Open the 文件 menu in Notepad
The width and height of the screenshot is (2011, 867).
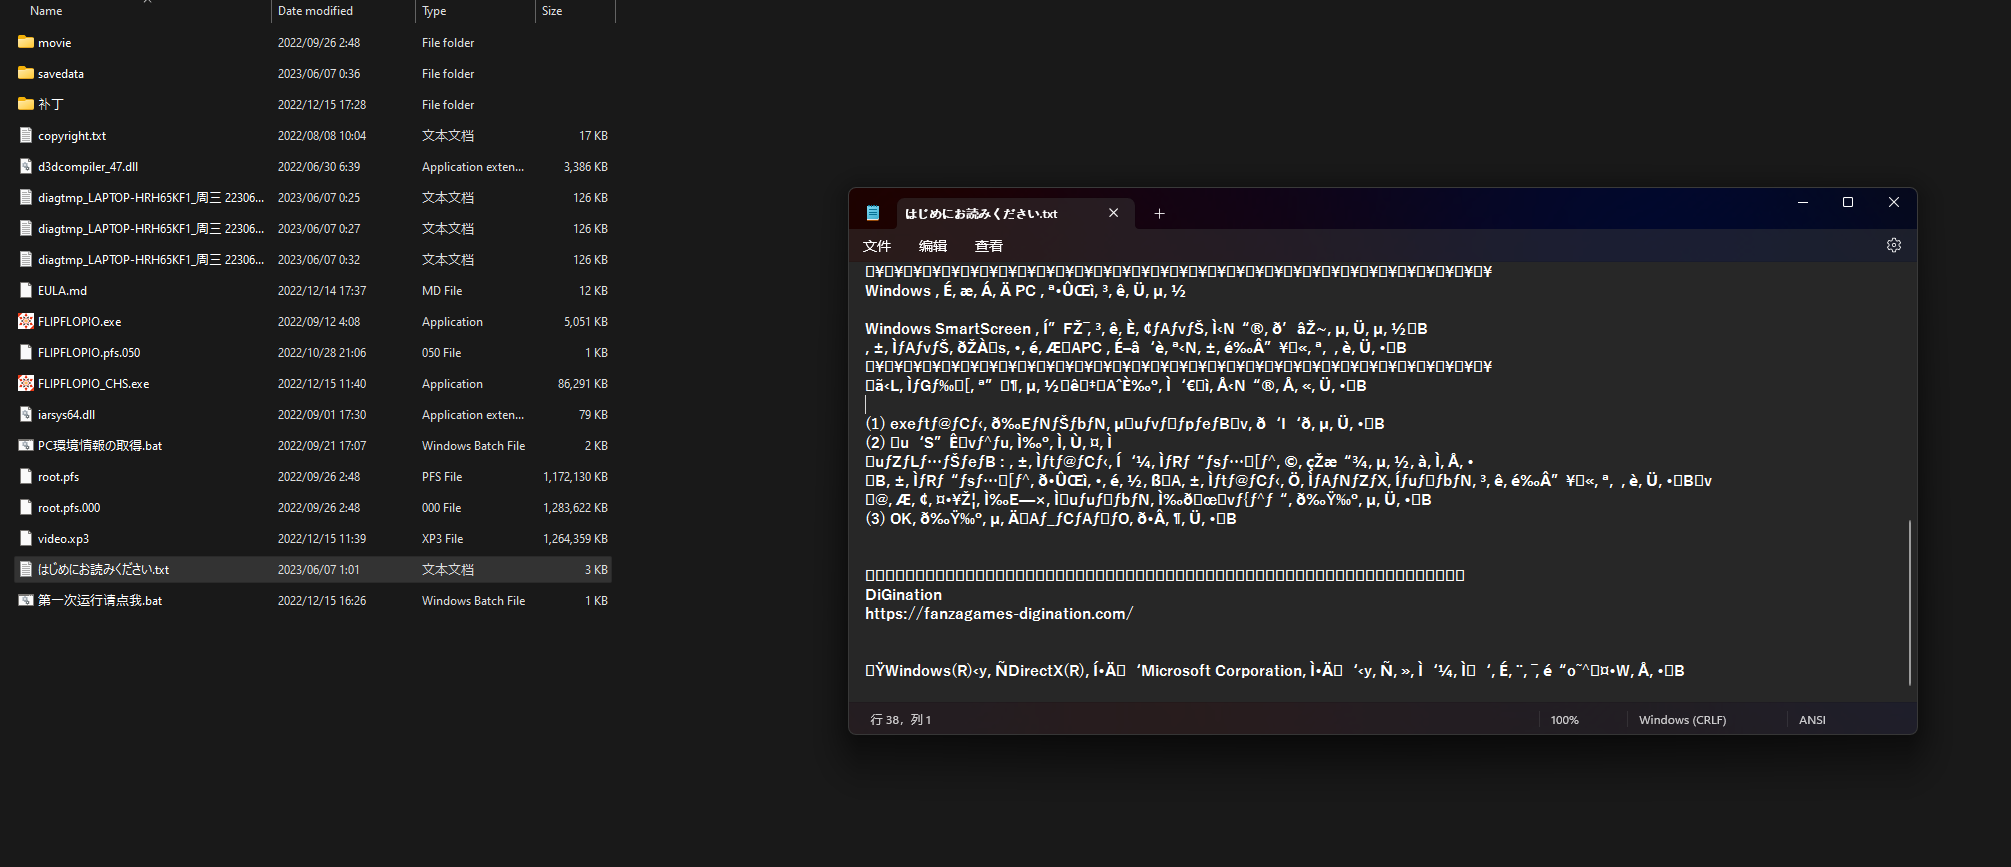(877, 246)
